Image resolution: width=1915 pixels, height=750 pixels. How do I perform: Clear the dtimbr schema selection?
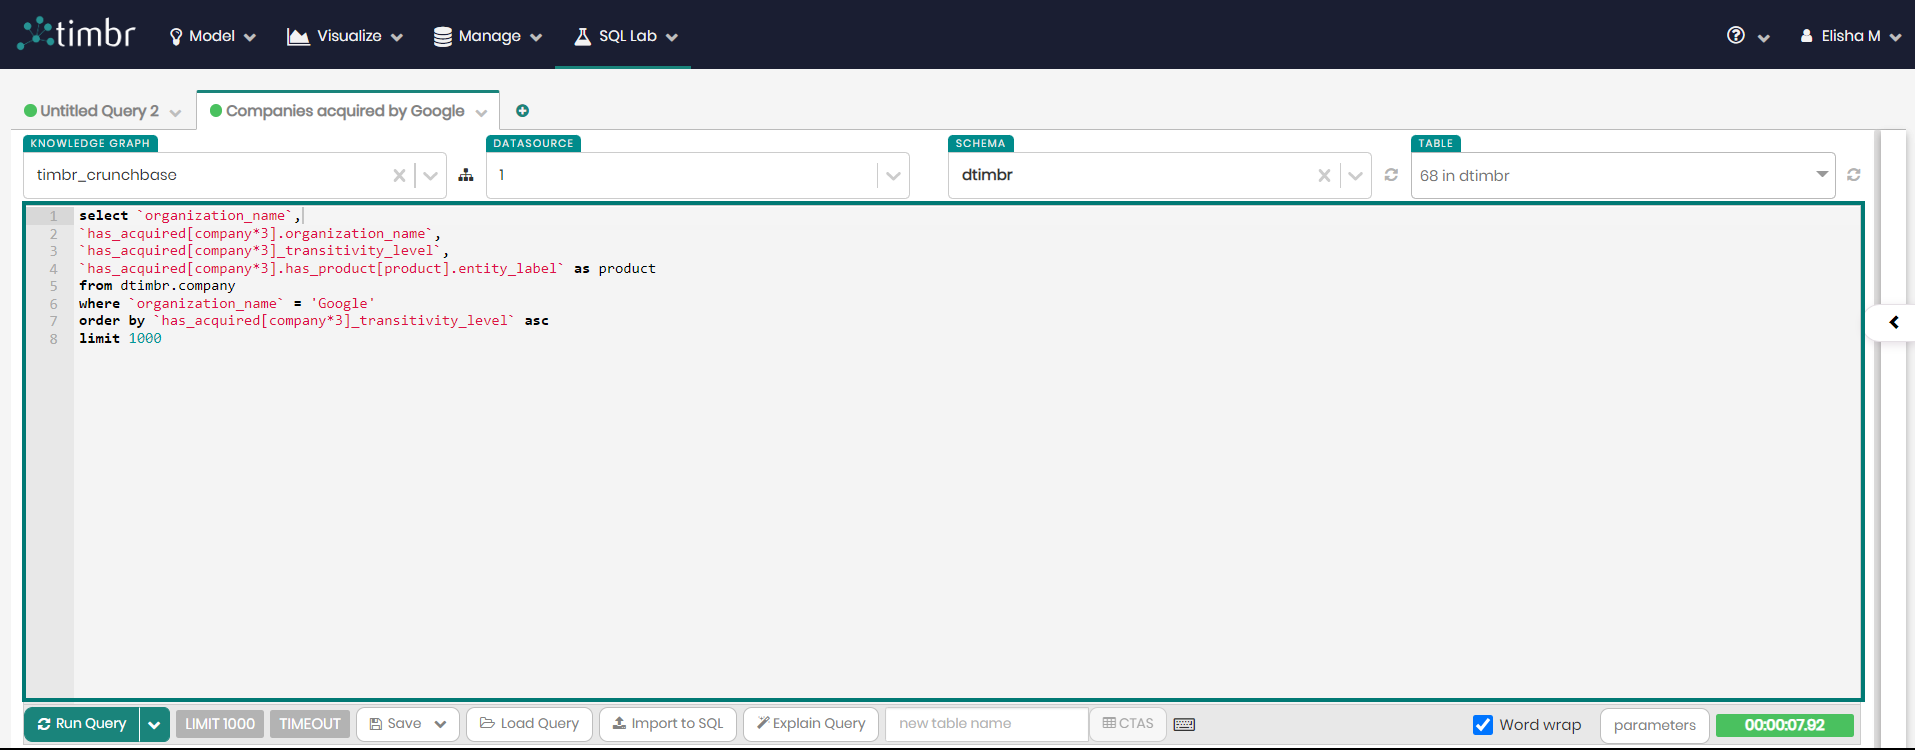tap(1324, 175)
